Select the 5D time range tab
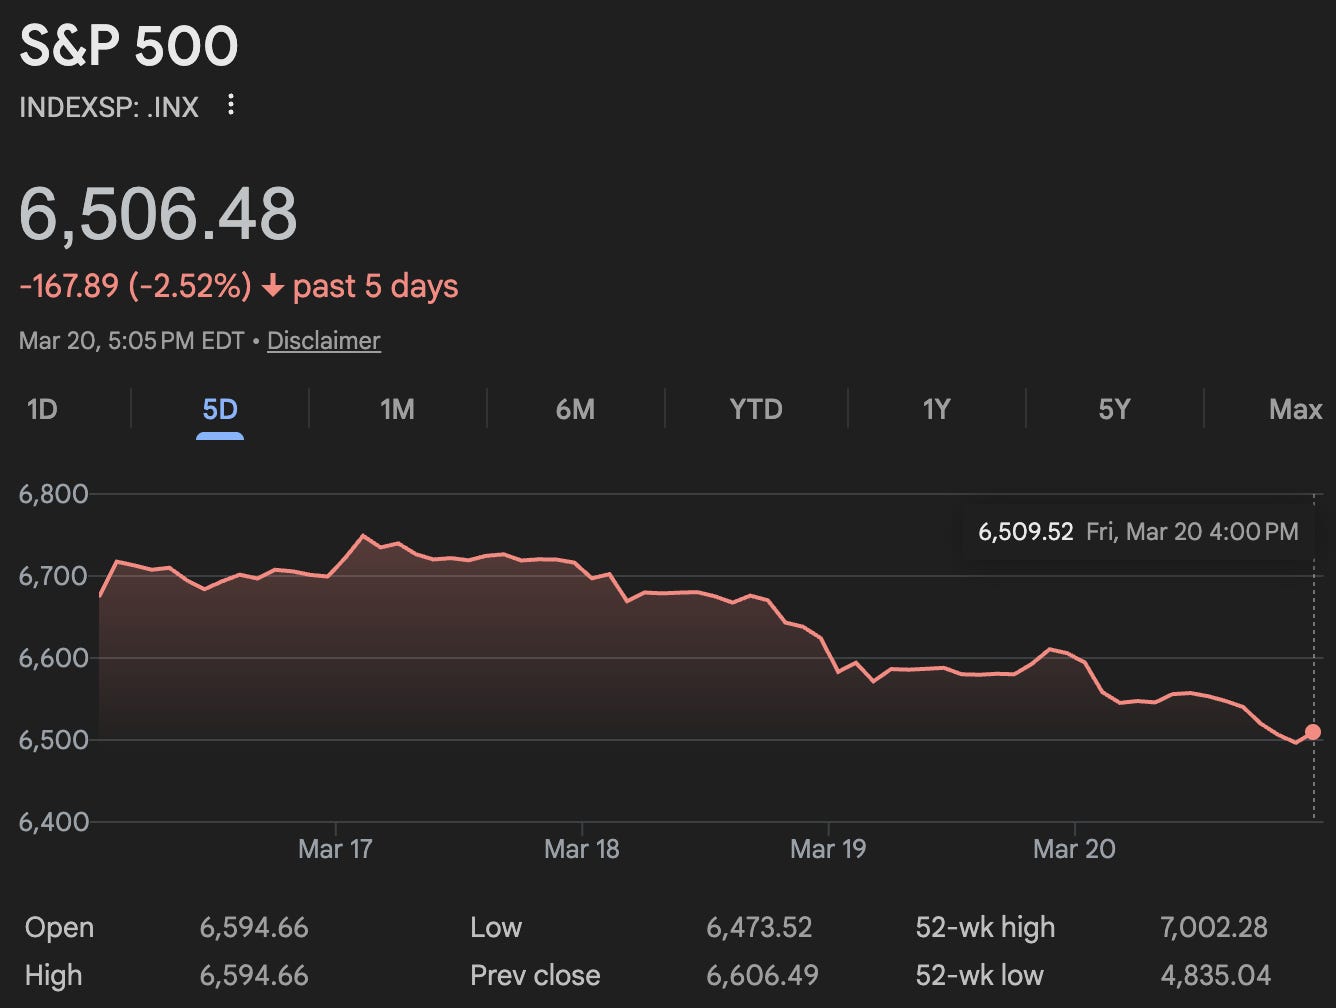The height and width of the screenshot is (1008, 1336). coord(220,409)
